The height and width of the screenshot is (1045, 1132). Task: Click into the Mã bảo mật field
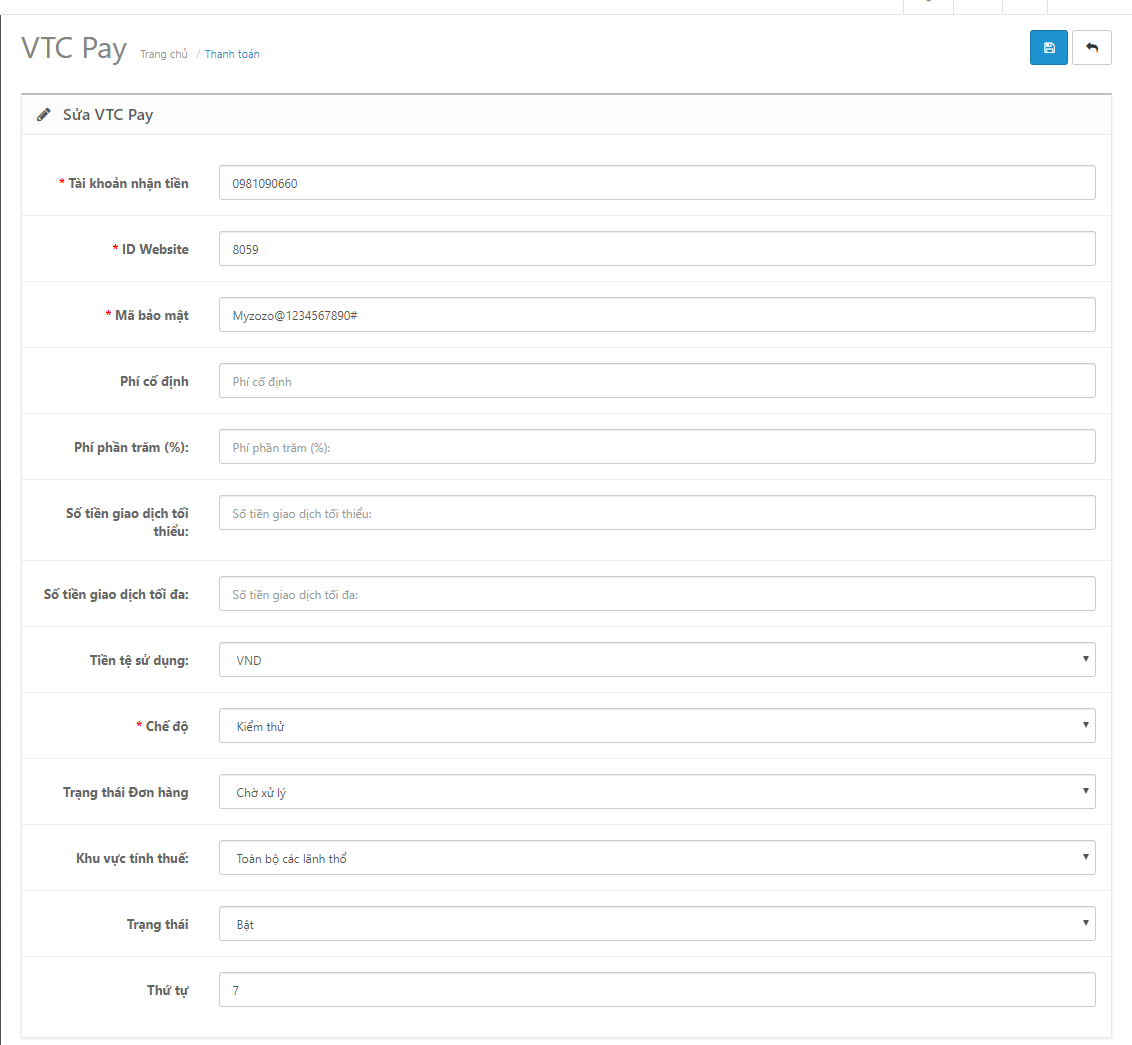tap(657, 315)
